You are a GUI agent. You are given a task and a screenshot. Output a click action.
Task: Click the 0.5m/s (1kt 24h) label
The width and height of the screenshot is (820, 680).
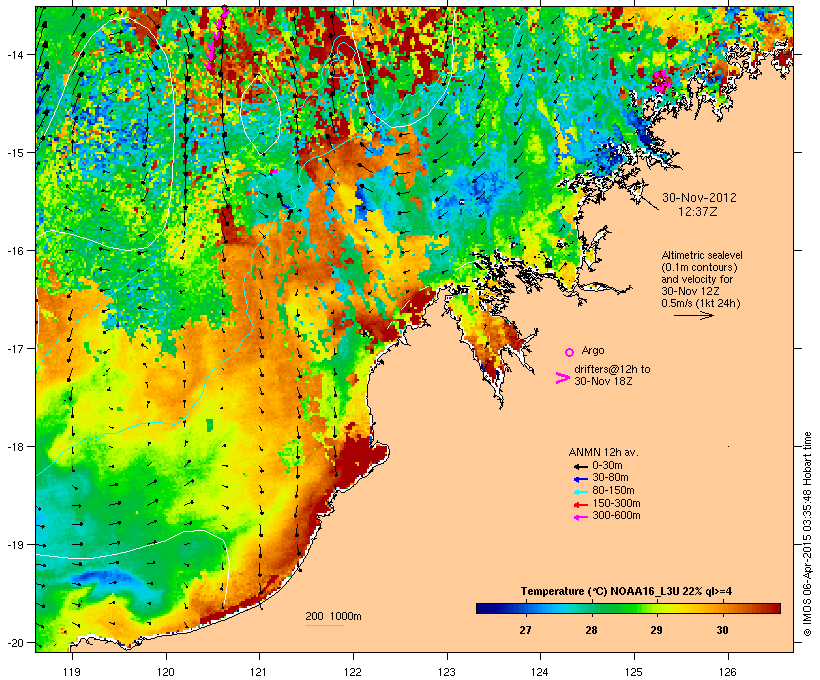701,303
